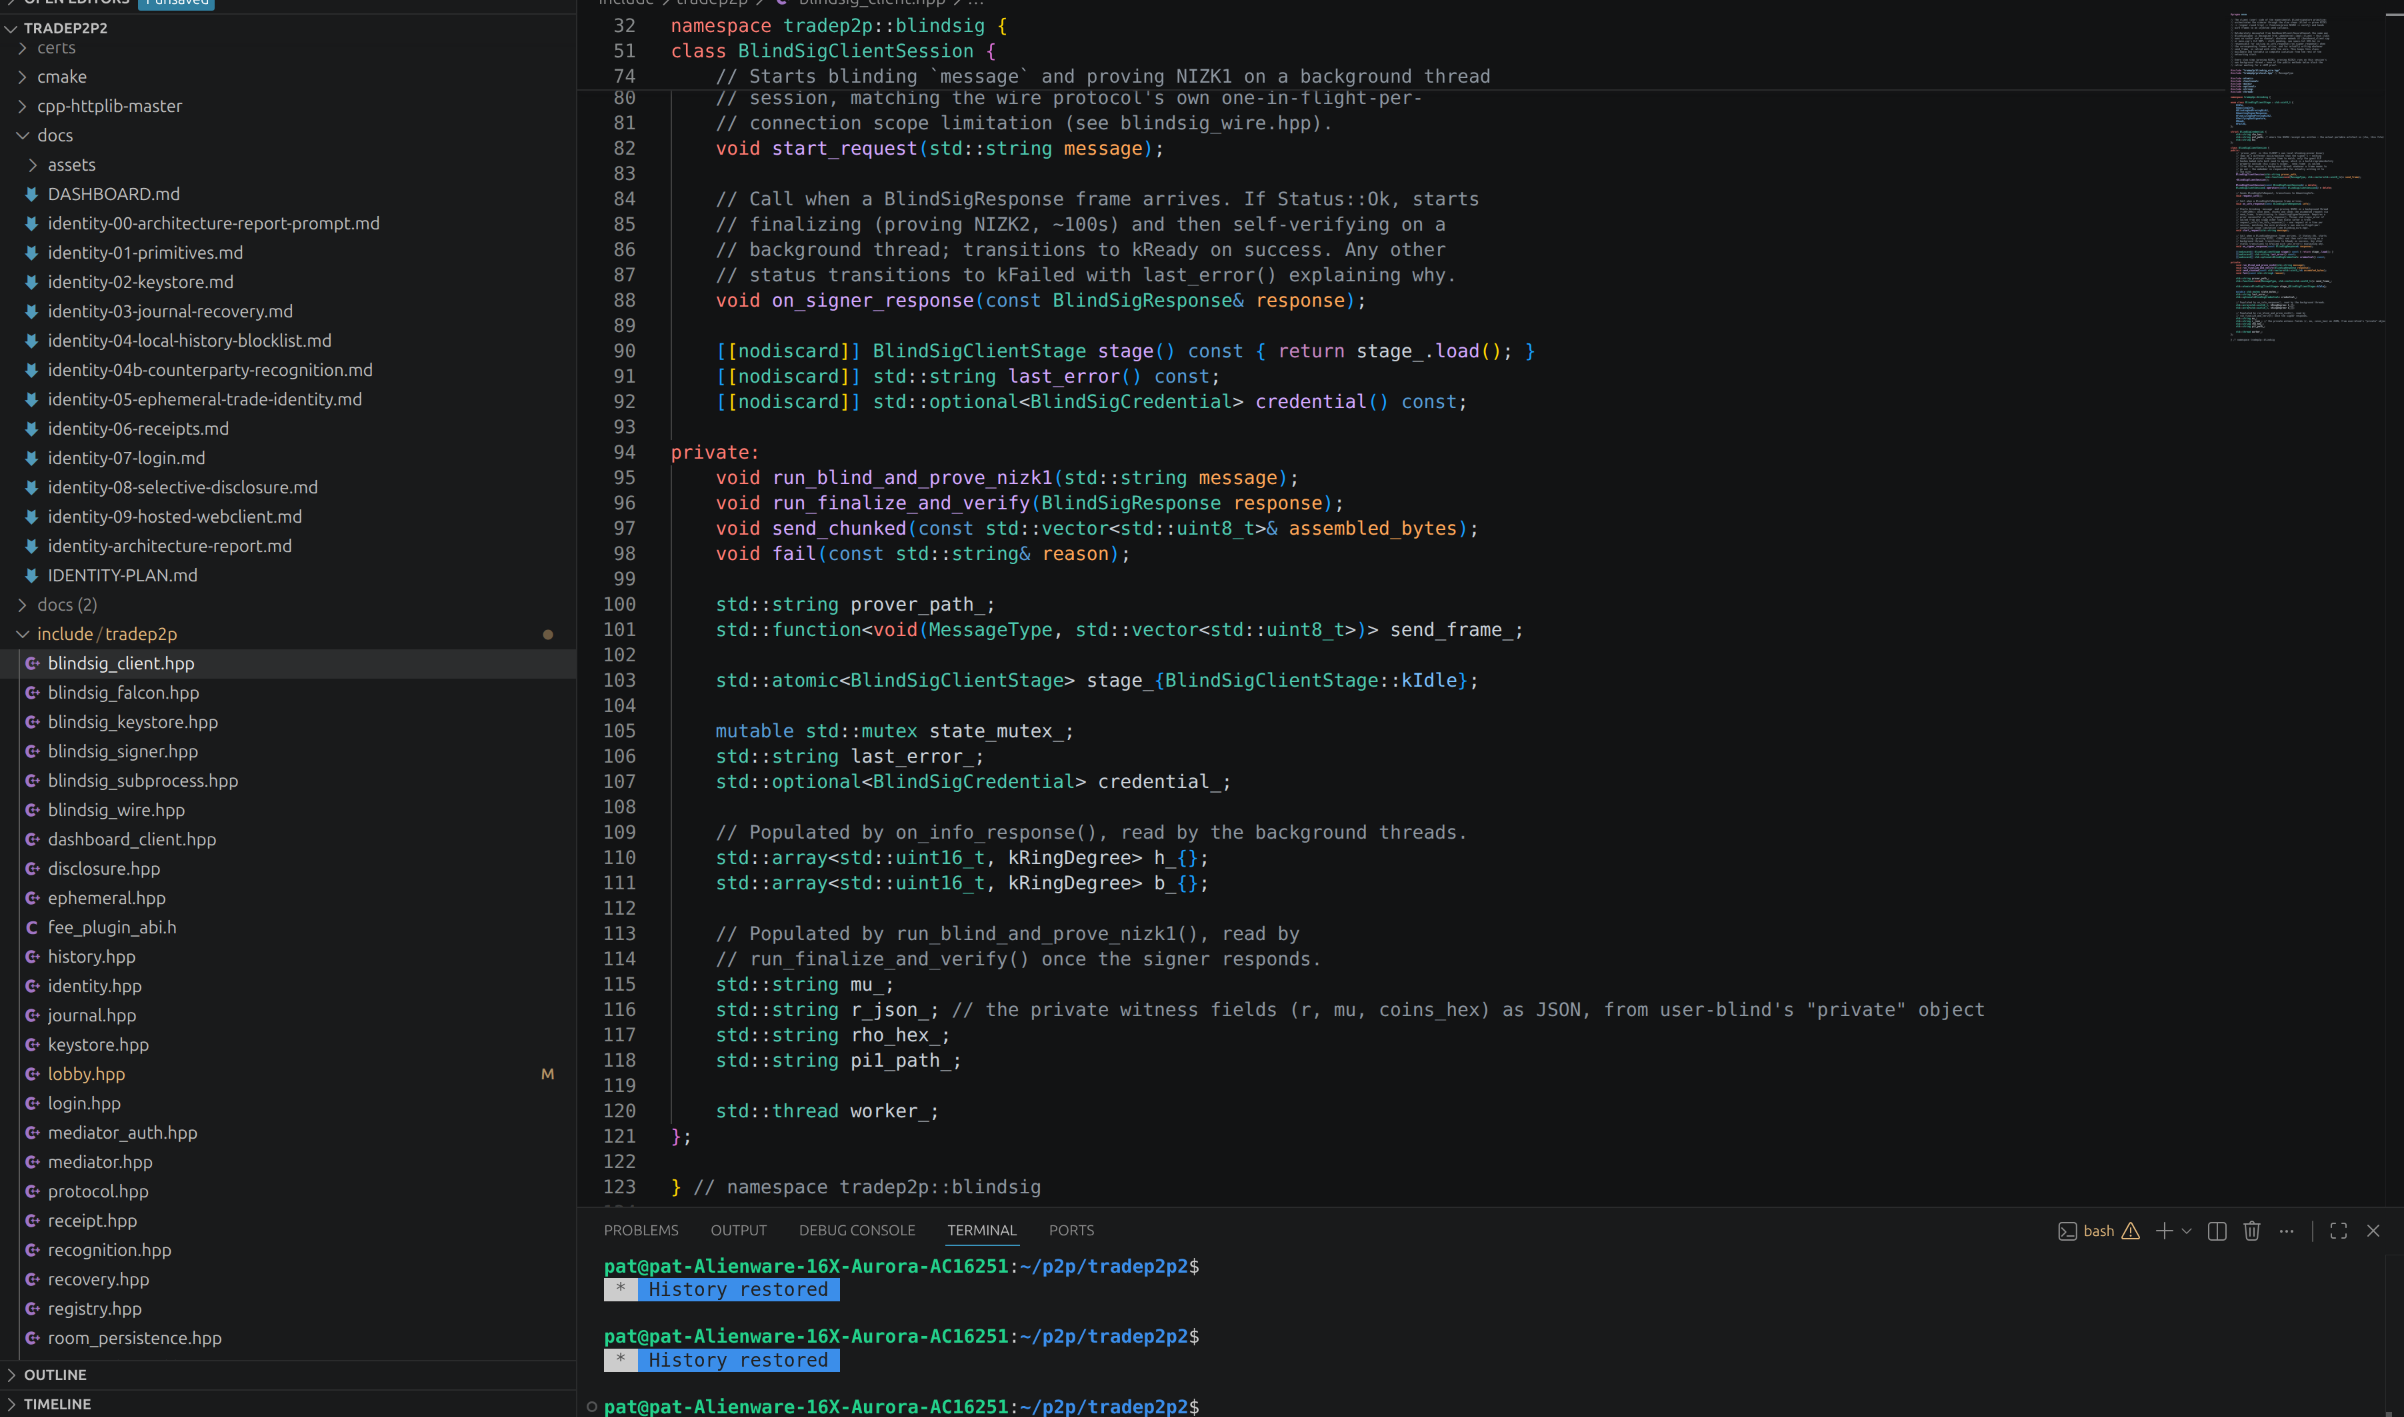Open the terminal panel's more actions menu
This screenshot has width=2404, height=1417.
pos(2287,1231)
